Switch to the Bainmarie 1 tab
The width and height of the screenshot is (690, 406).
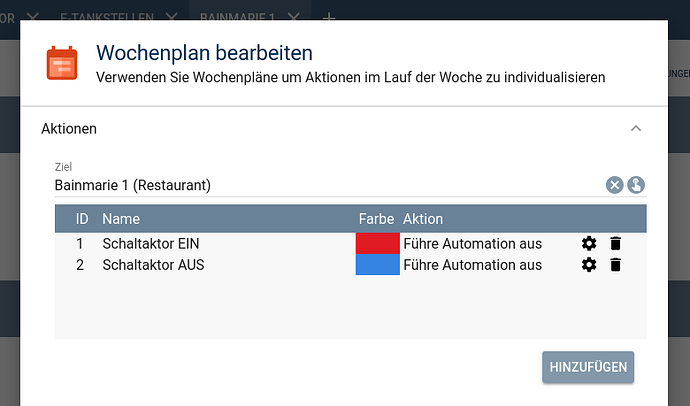tap(236, 18)
